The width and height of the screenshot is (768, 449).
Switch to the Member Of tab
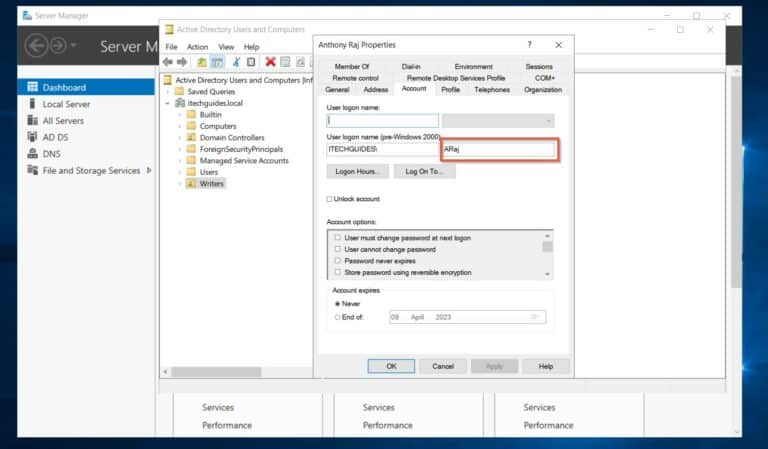click(352, 67)
